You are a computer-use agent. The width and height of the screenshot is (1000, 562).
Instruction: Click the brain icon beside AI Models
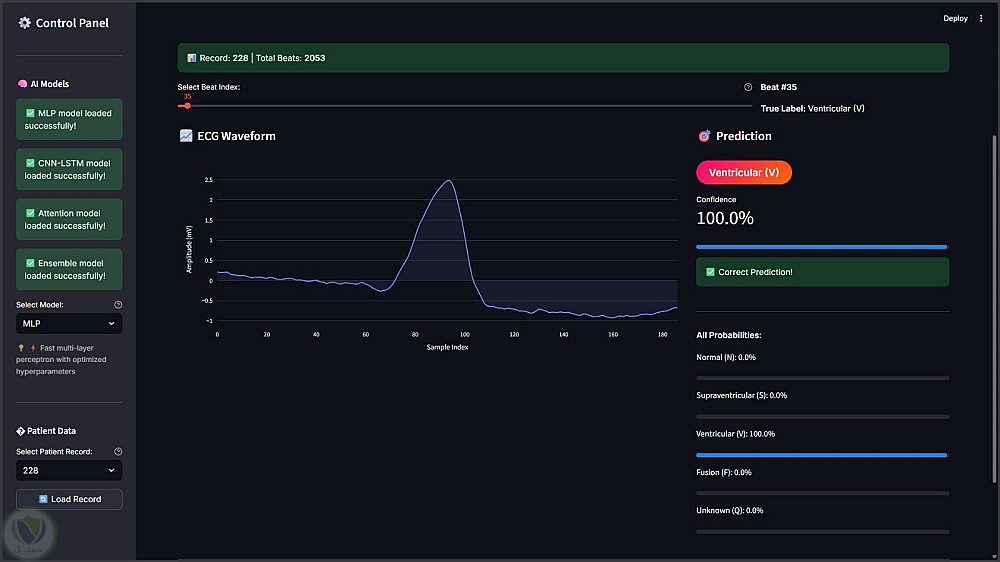pyautogui.click(x=23, y=84)
